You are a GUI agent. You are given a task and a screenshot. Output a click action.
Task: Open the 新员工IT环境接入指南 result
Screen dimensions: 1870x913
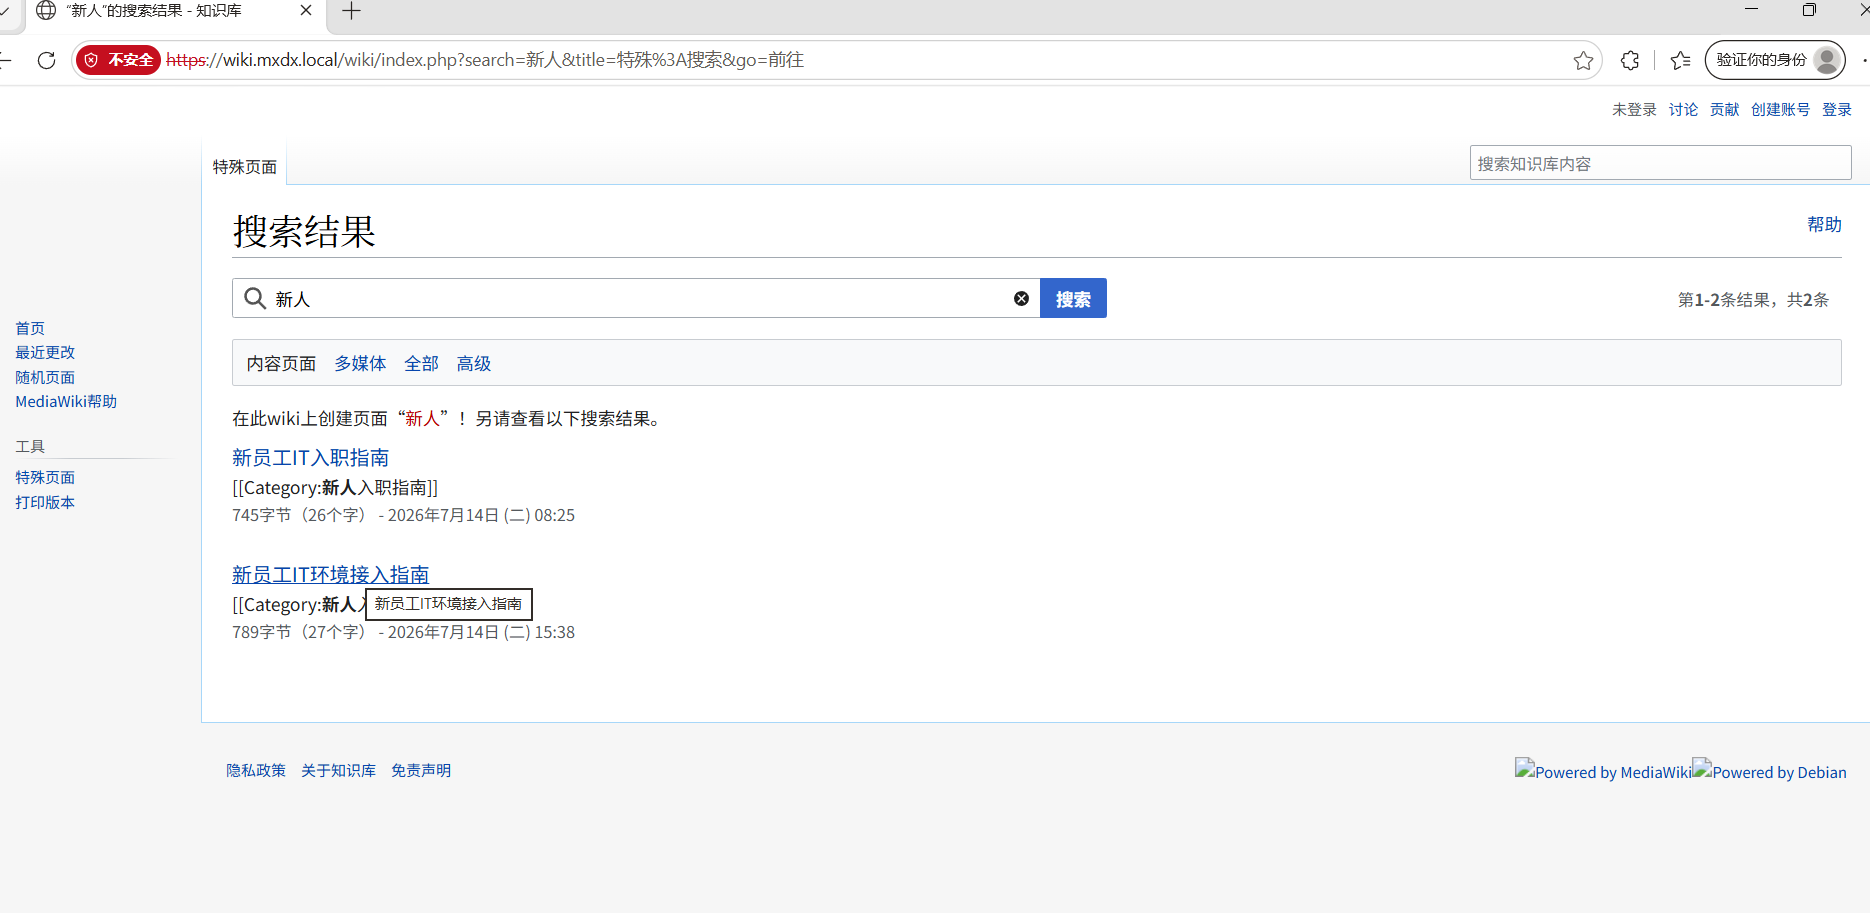(330, 575)
